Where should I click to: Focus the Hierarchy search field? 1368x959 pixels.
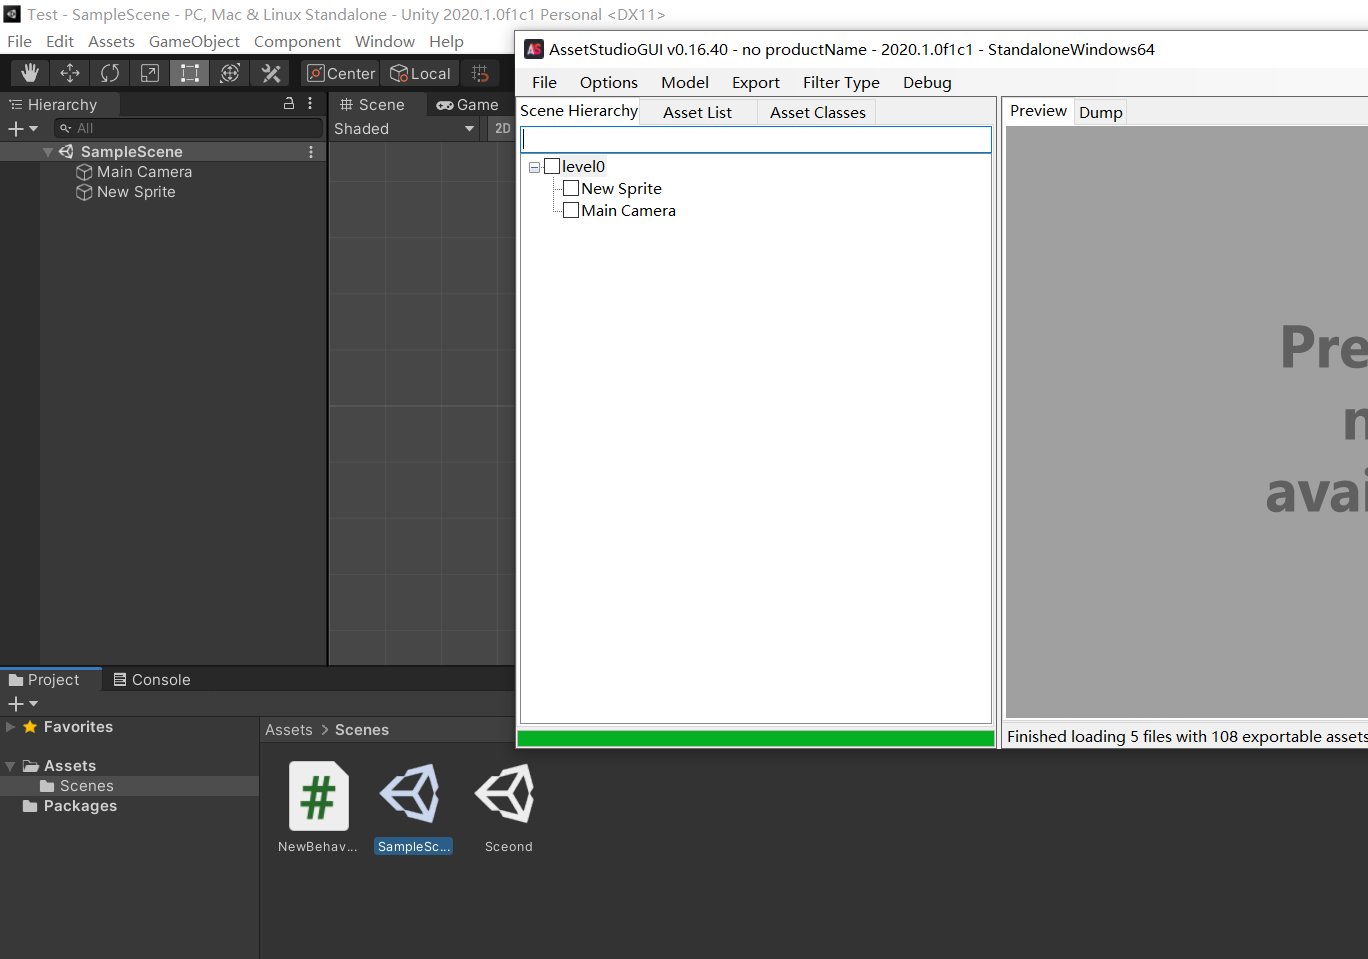[189, 128]
